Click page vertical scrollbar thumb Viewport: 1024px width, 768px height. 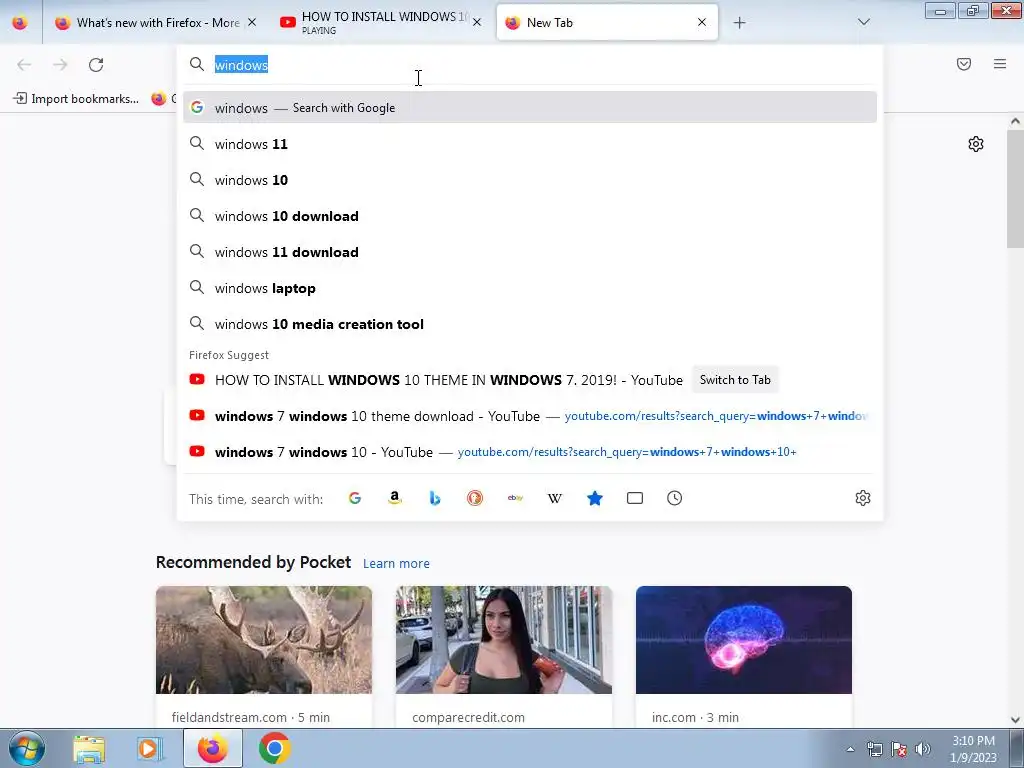pyautogui.click(x=1015, y=189)
